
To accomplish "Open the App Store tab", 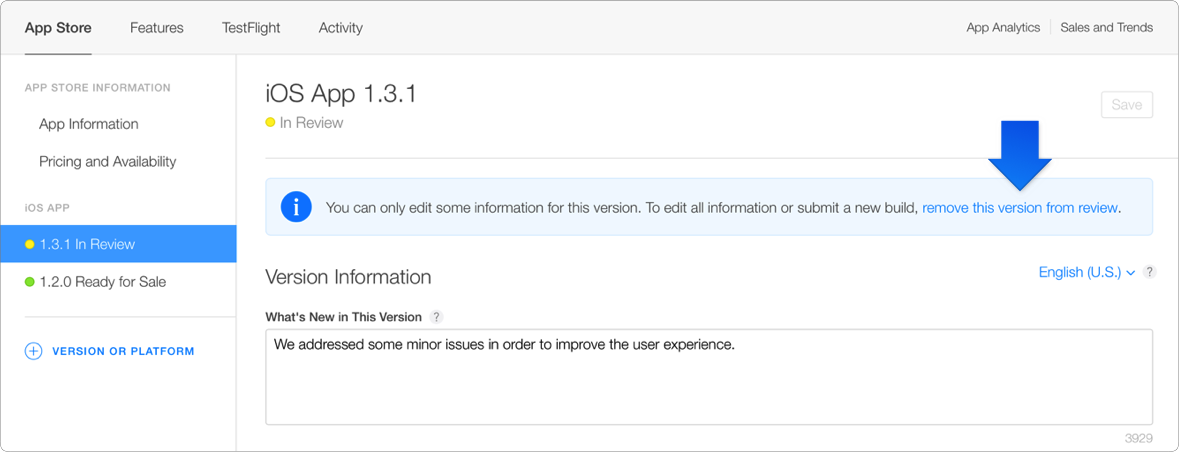I will (58, 28).
